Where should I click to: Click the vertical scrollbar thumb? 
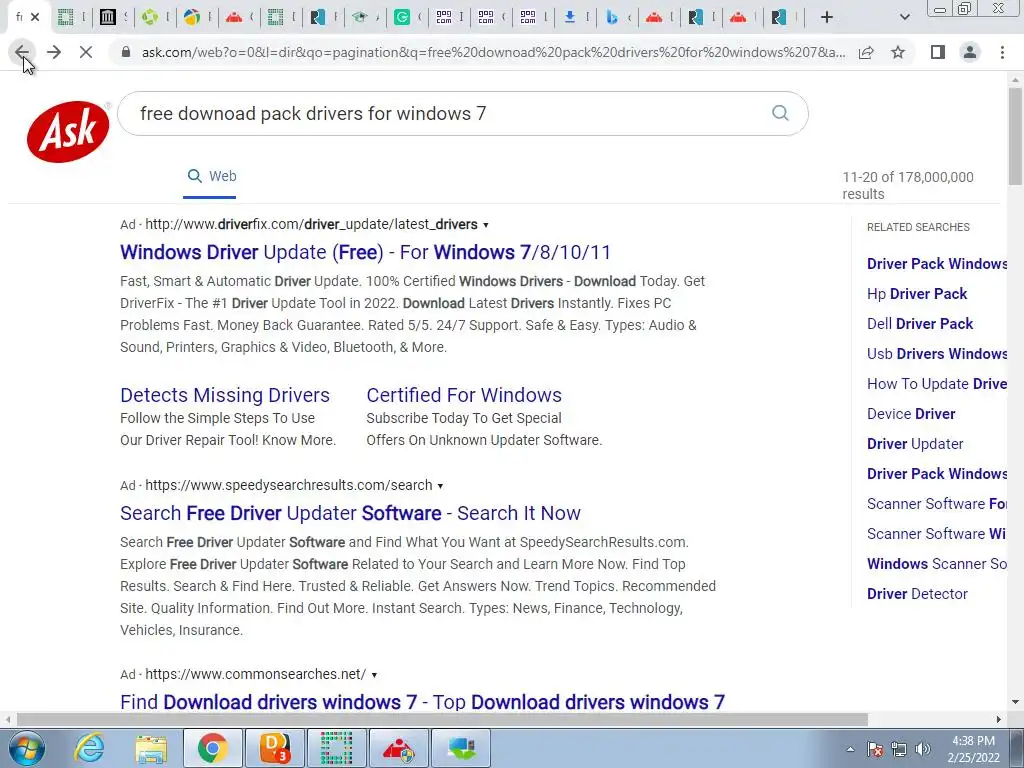coord(1015,136)
